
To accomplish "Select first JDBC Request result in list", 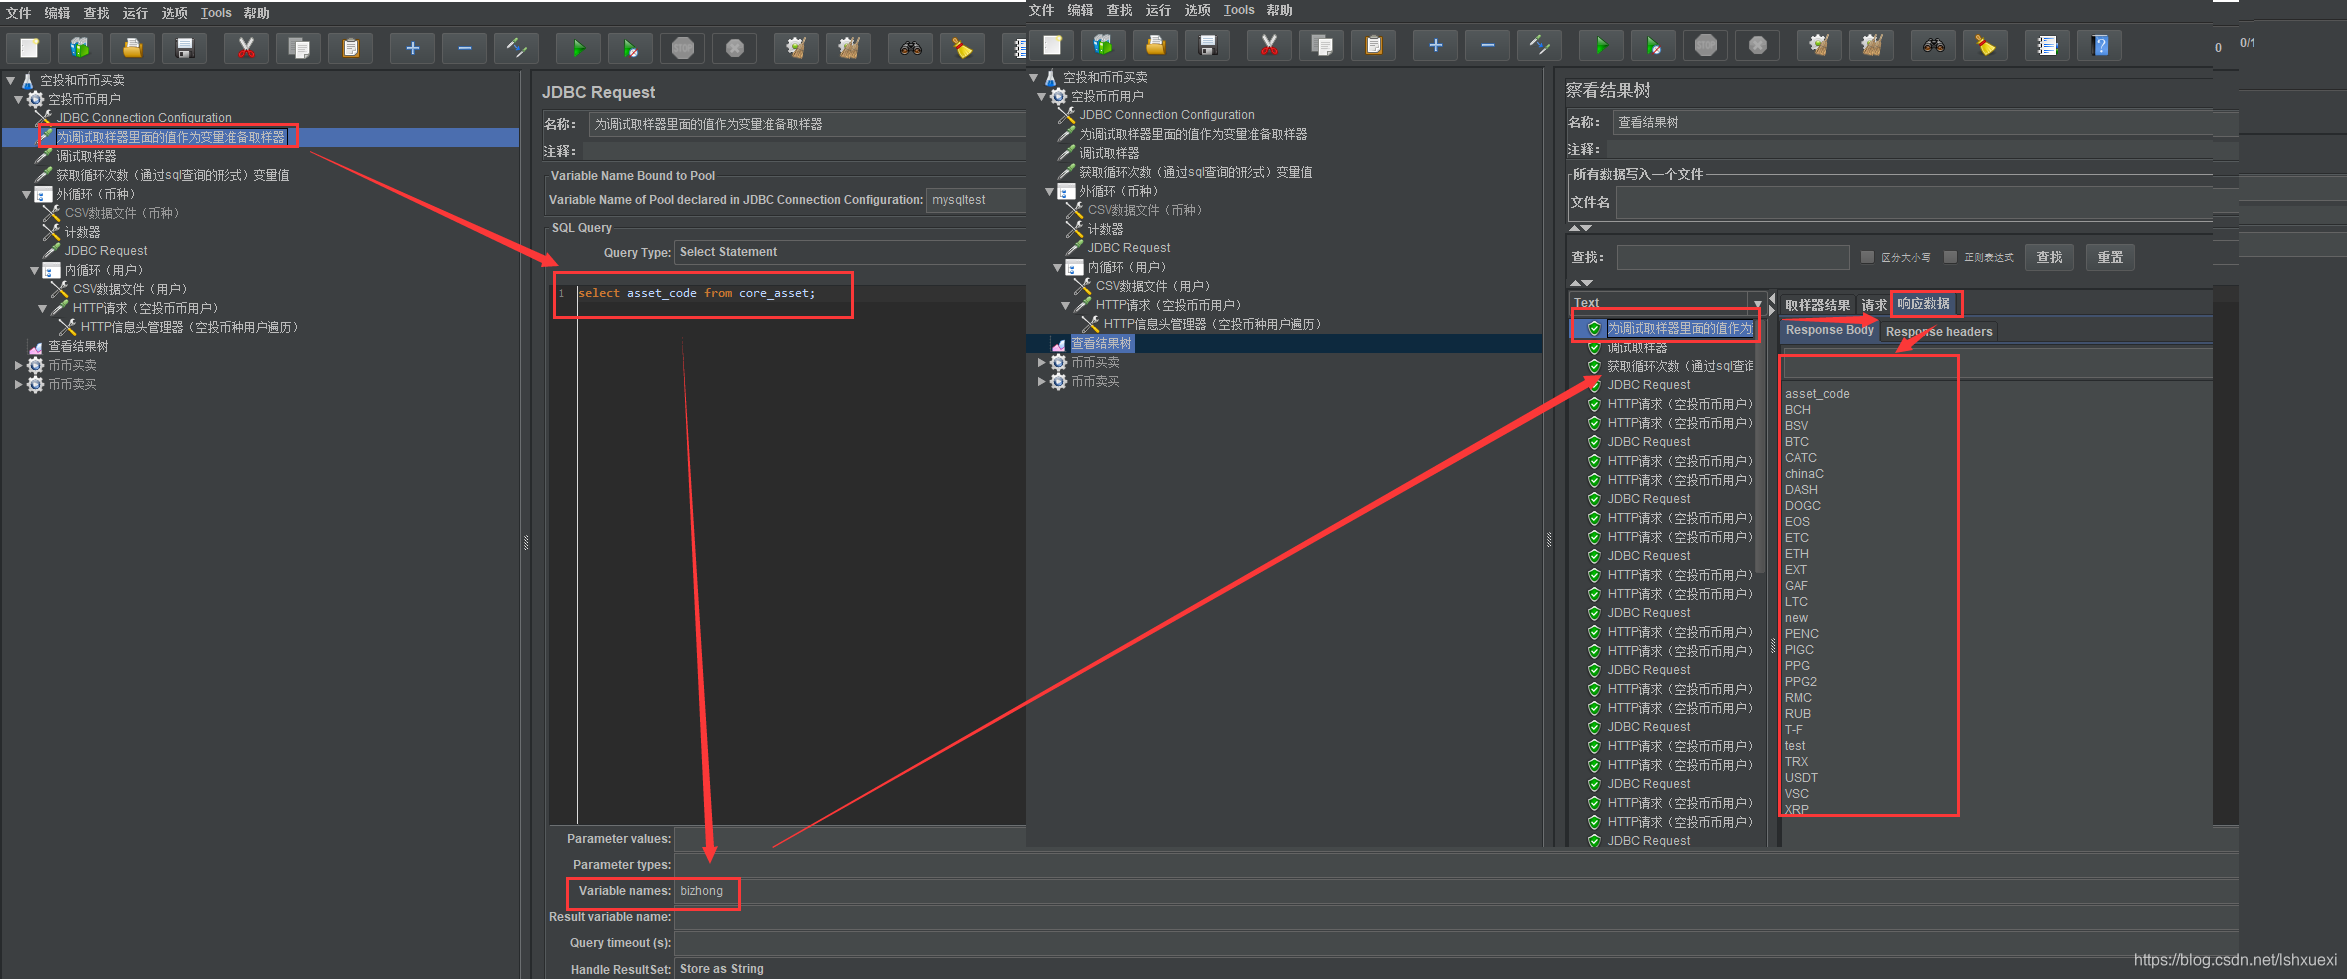I will coord(1648,385).
